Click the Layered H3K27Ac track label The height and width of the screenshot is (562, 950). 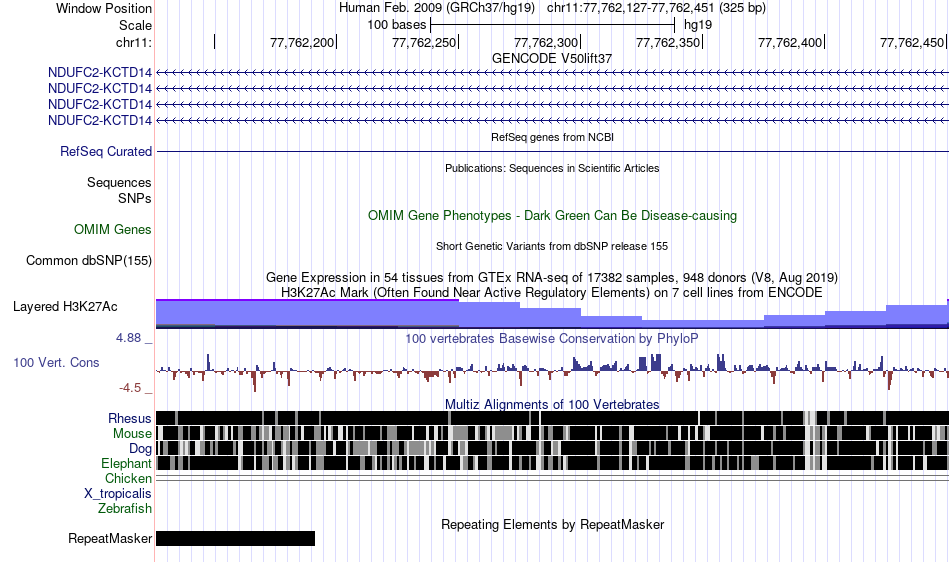pos(65,306)
